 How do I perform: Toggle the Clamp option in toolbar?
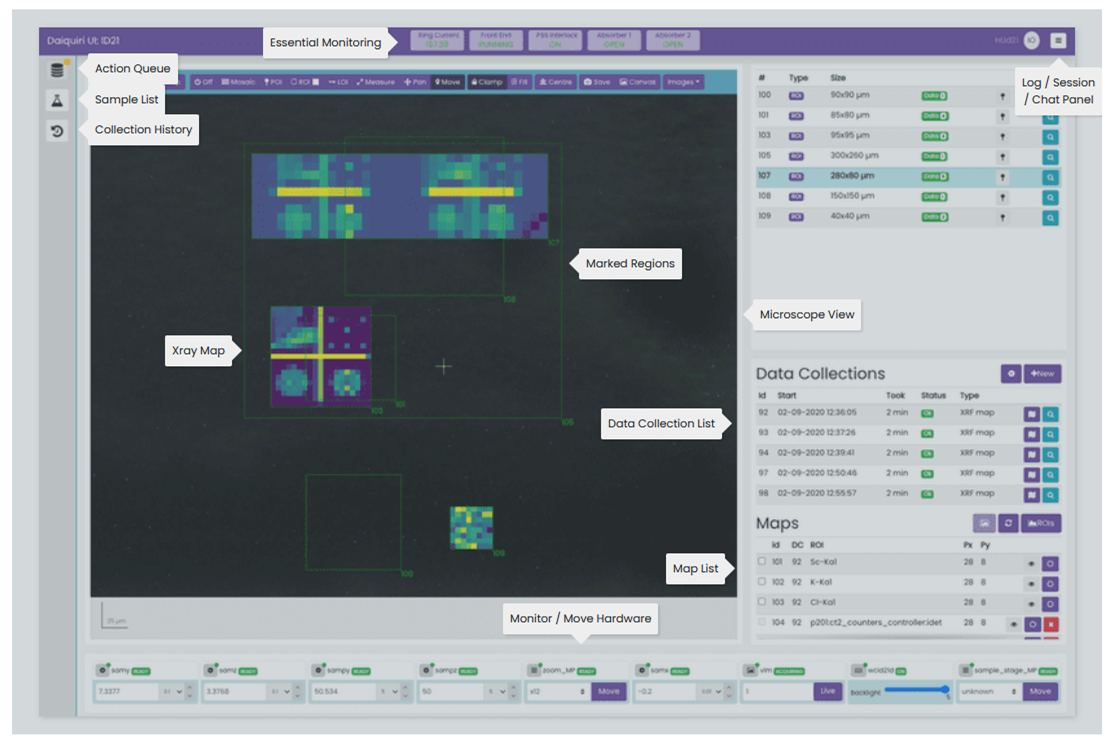[486, 82]
